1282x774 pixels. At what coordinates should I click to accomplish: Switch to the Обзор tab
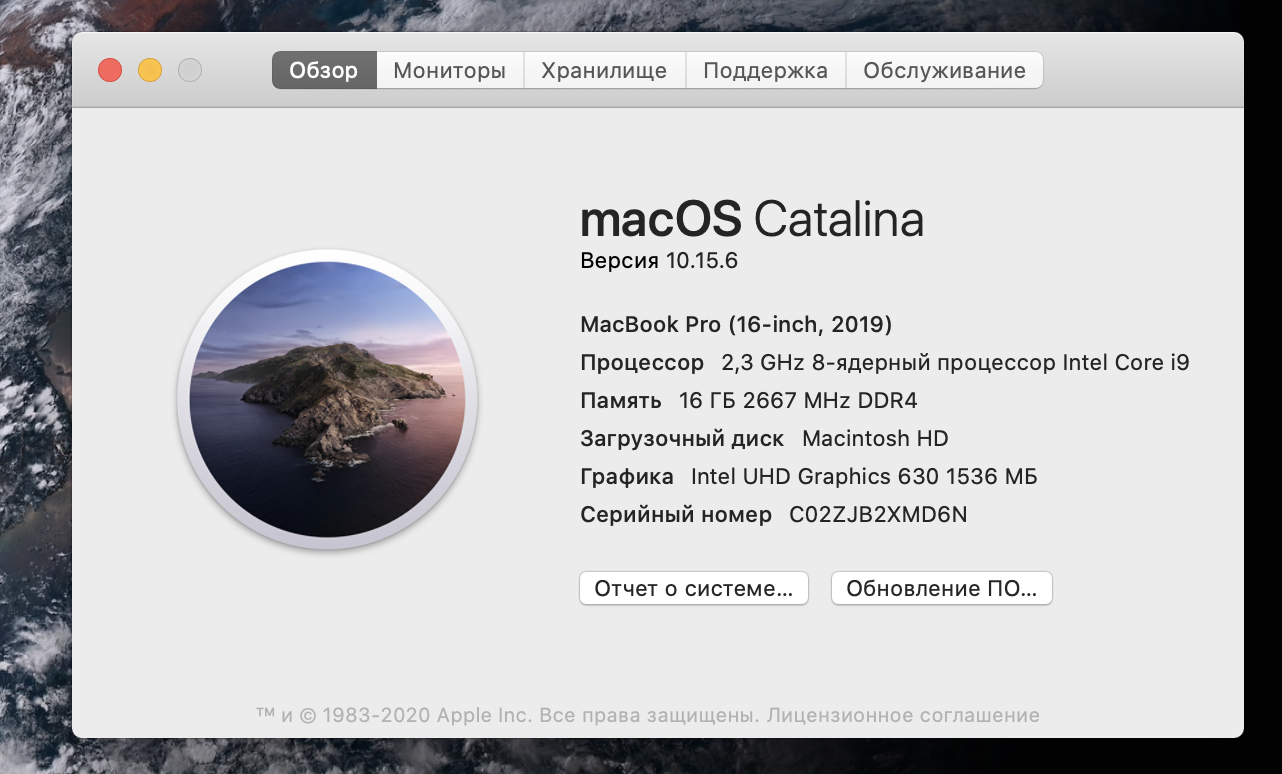coord(324,70)
